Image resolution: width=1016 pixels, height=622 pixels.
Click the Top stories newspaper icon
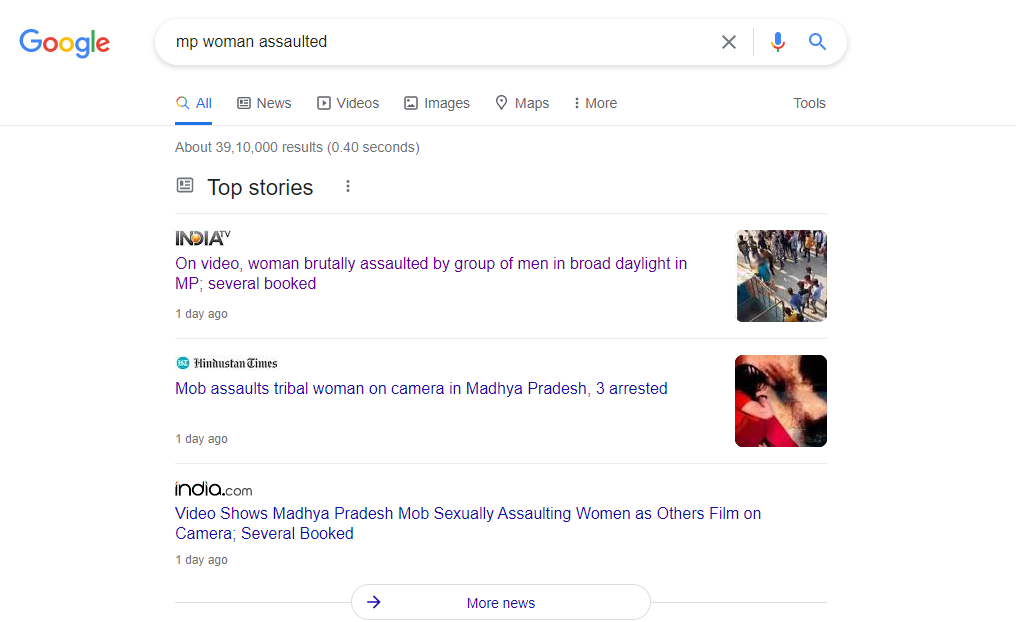tap(185, 186)
